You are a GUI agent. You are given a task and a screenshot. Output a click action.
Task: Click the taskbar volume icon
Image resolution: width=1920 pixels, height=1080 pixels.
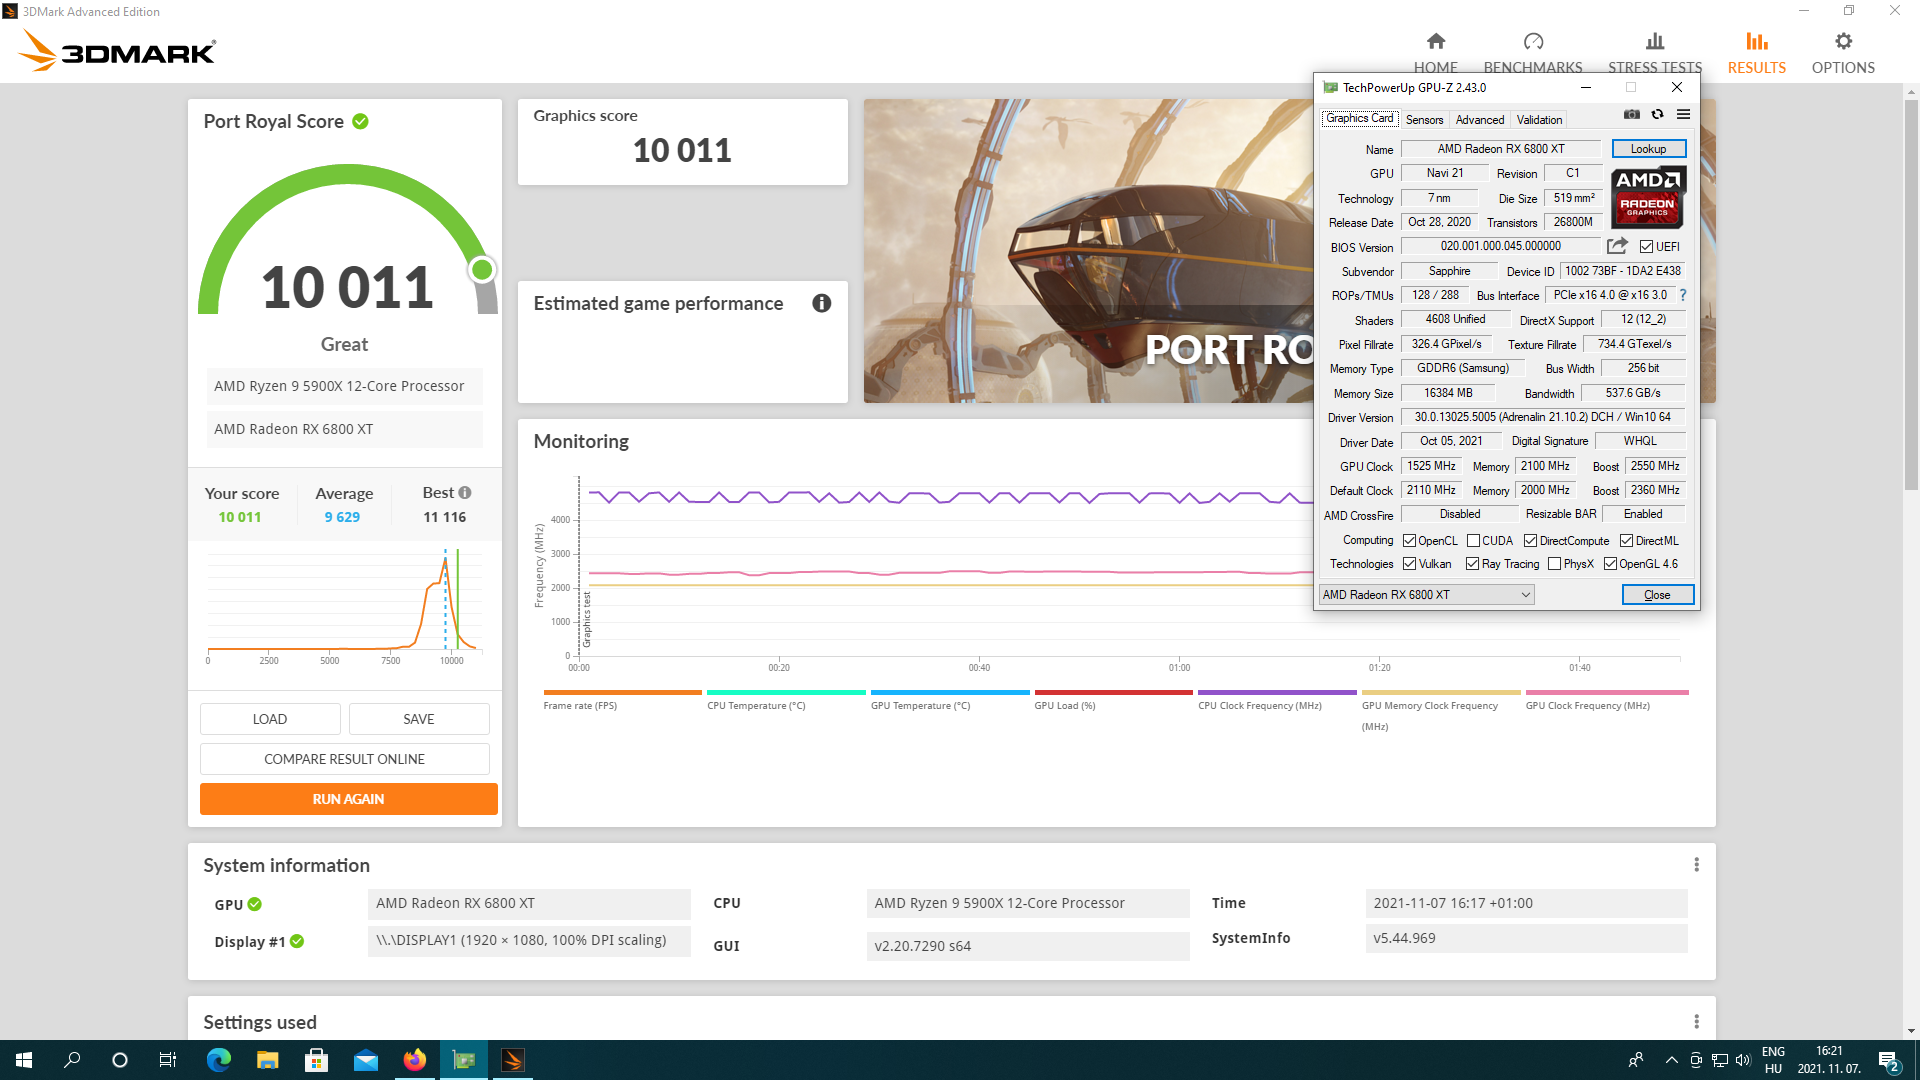(x=1743, y=1060)
